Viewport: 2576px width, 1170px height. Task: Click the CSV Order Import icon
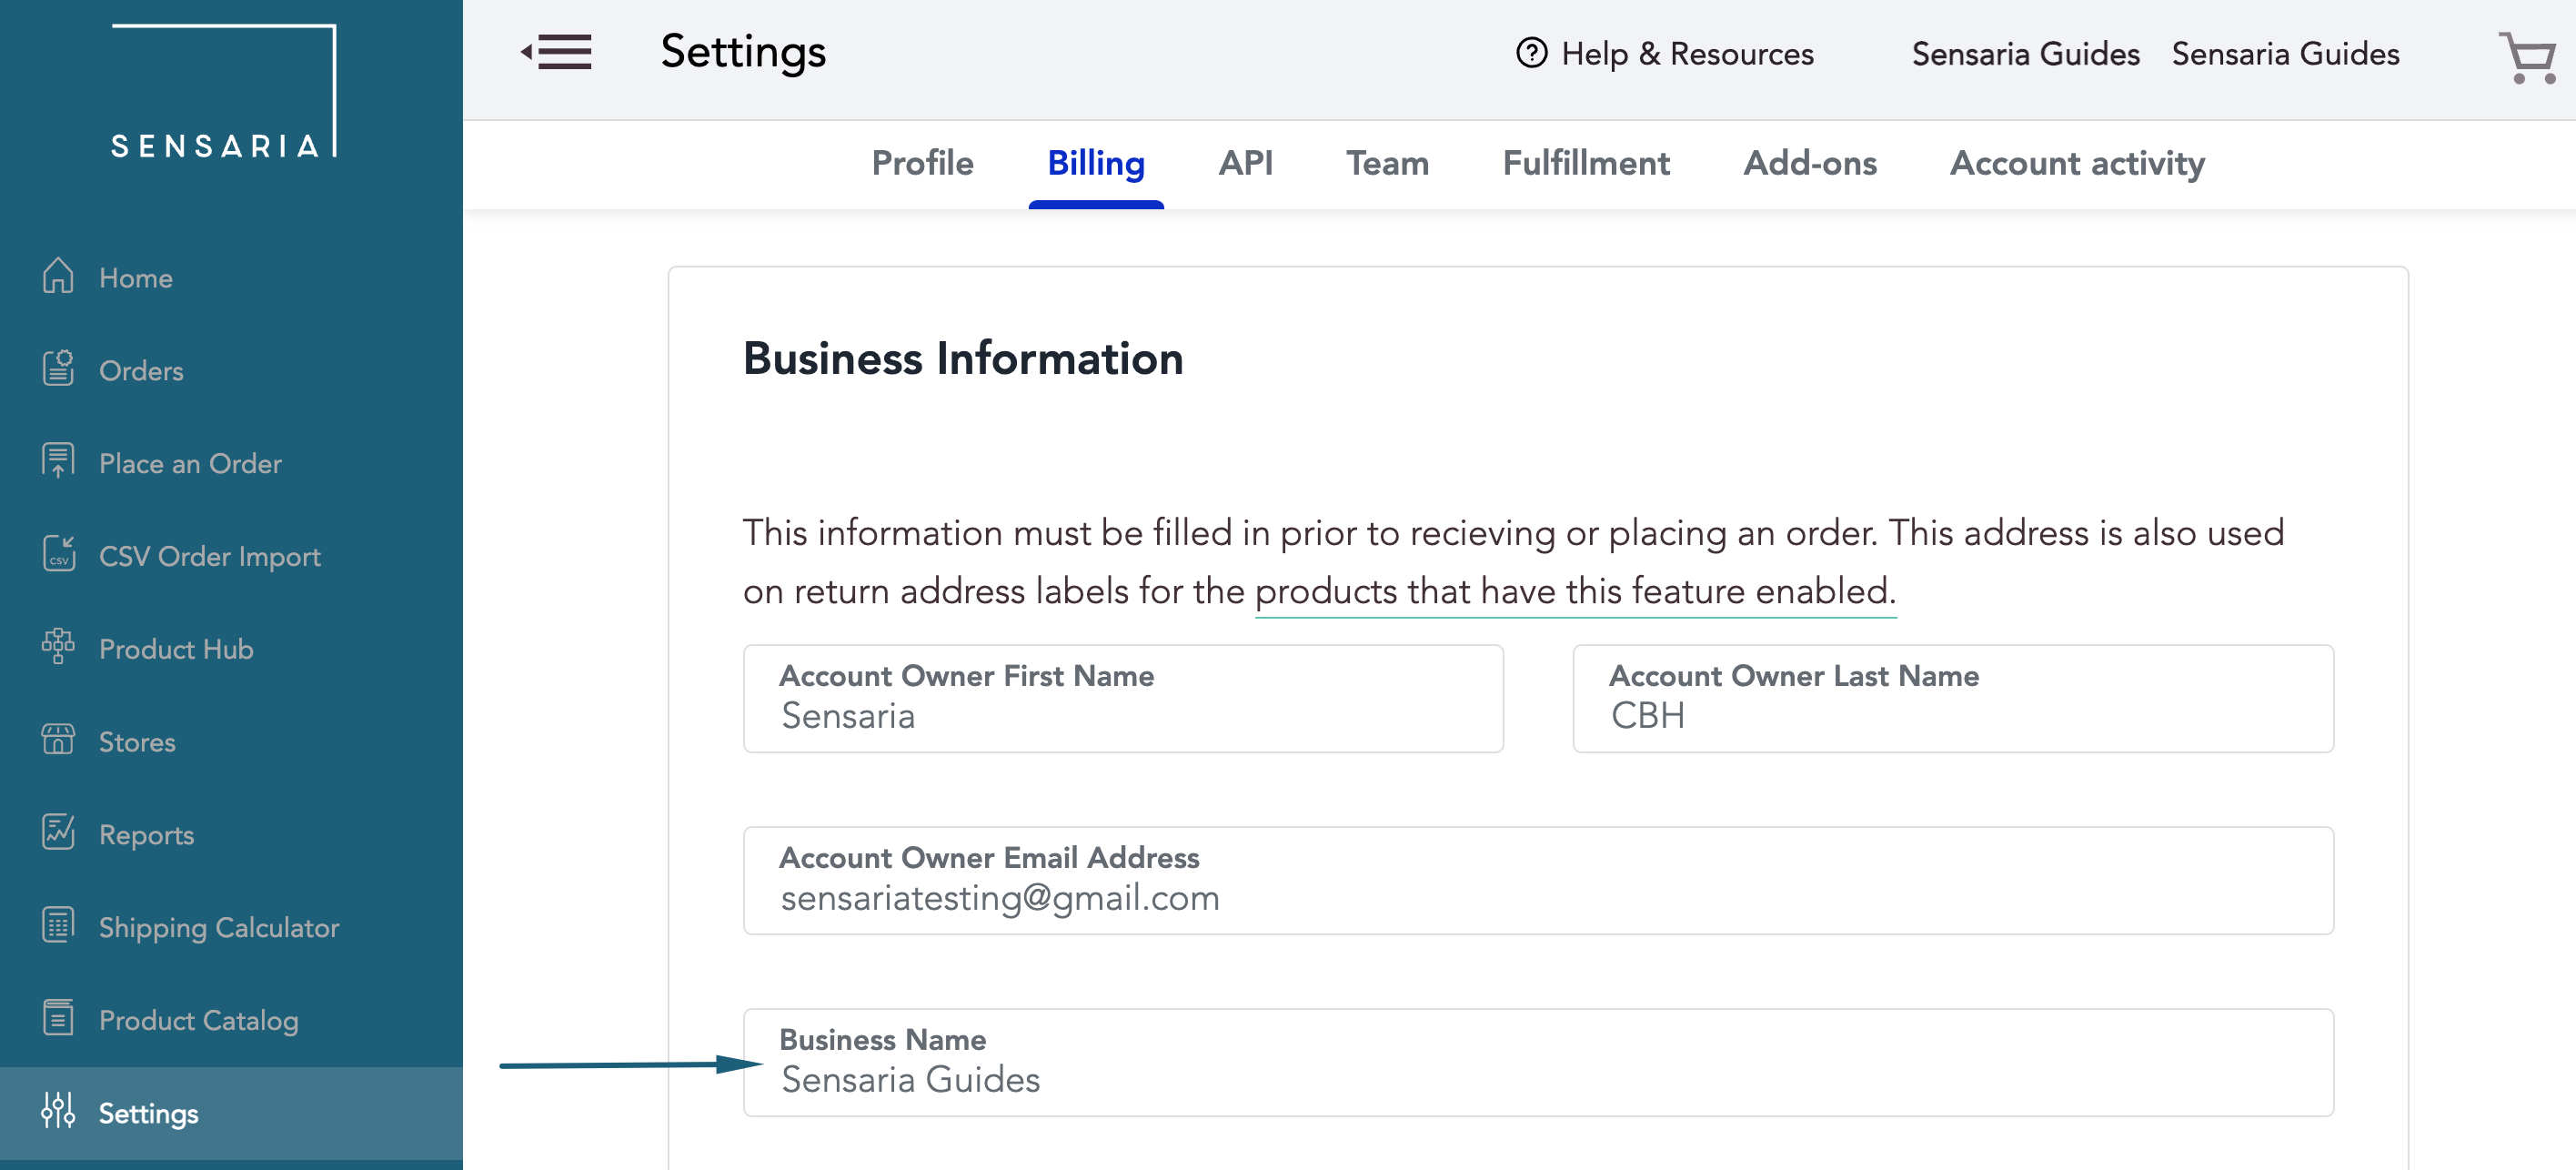(58, 554)
